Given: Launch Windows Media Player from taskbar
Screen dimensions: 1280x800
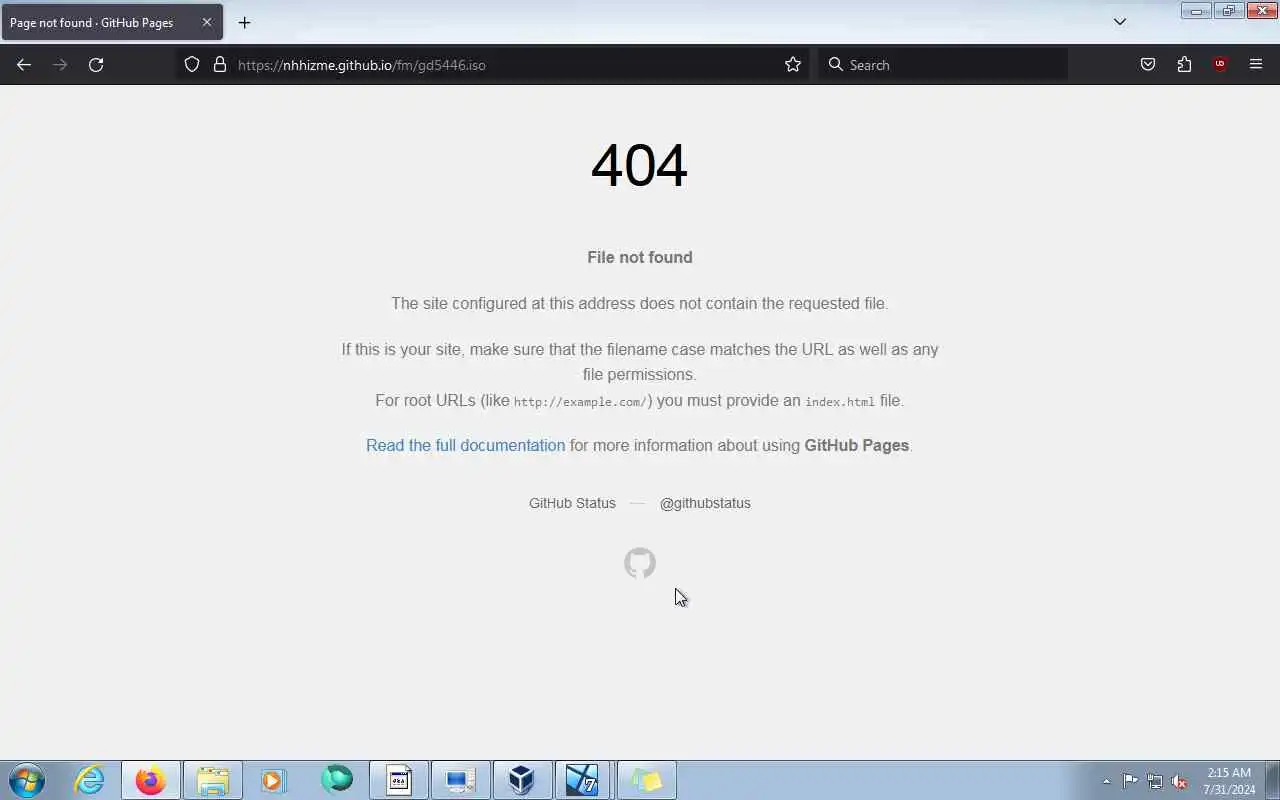Looking at the screenshot, I should click(274, 780).
